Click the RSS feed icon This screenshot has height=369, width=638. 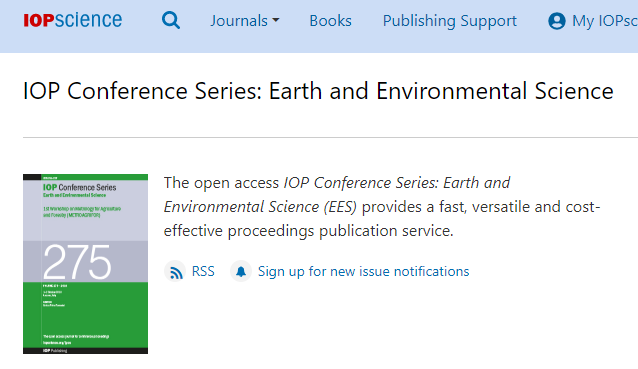tap(175, 271)
